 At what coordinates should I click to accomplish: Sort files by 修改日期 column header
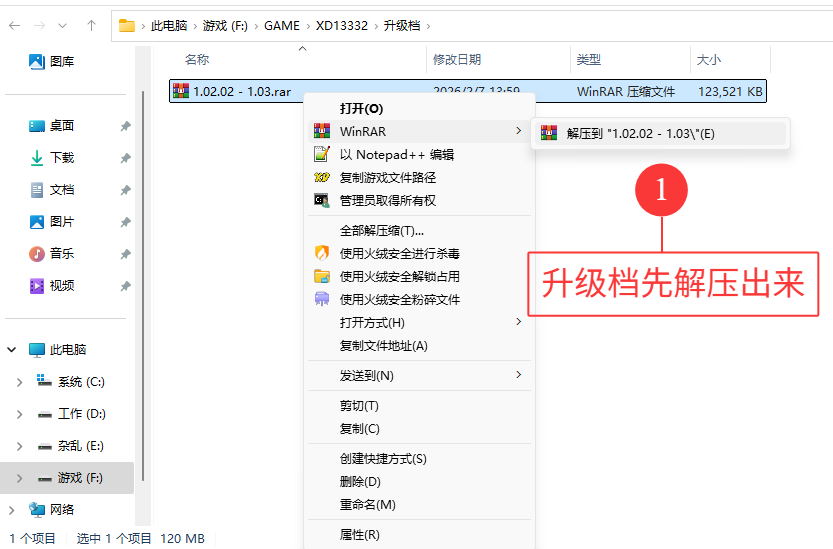tap(457, 60)
